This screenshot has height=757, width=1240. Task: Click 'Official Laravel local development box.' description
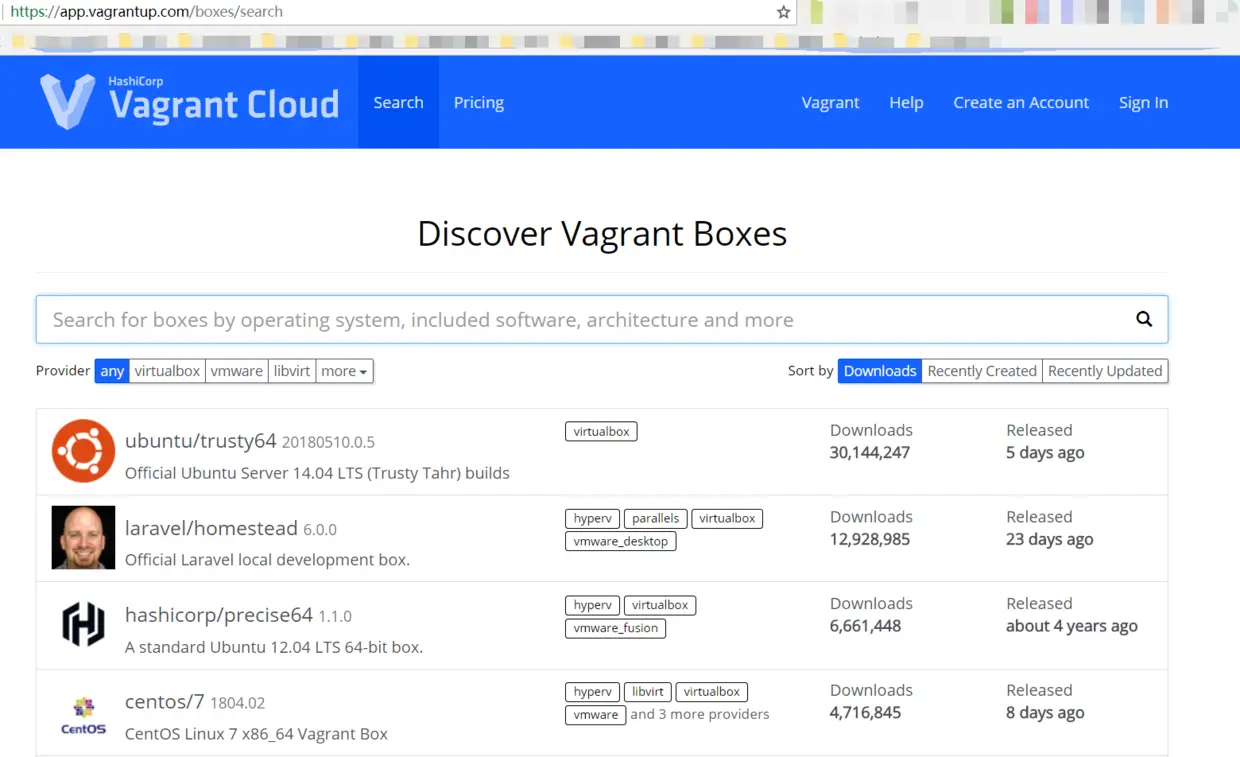(267, 560)
